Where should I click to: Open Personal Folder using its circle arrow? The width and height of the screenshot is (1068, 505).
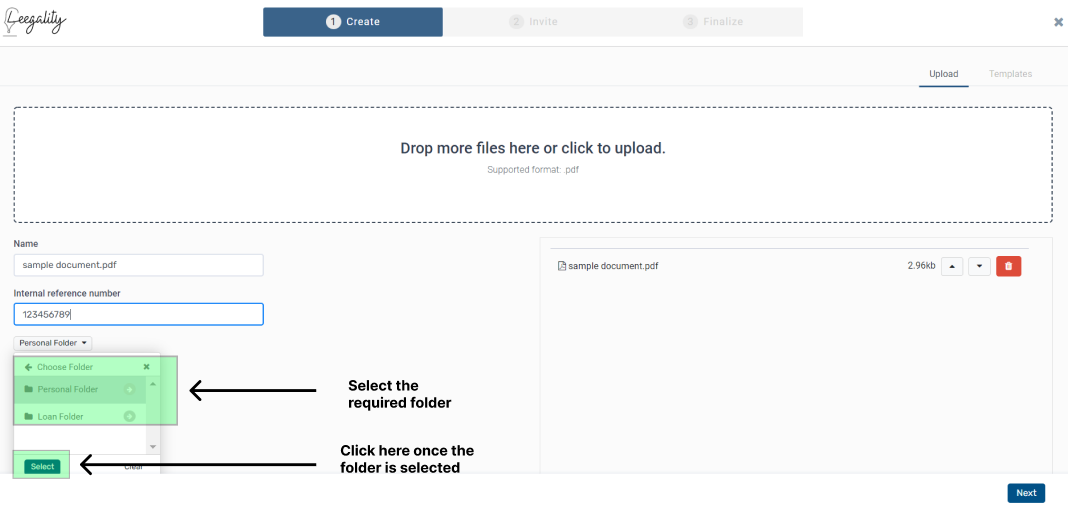tap(129, 389)
